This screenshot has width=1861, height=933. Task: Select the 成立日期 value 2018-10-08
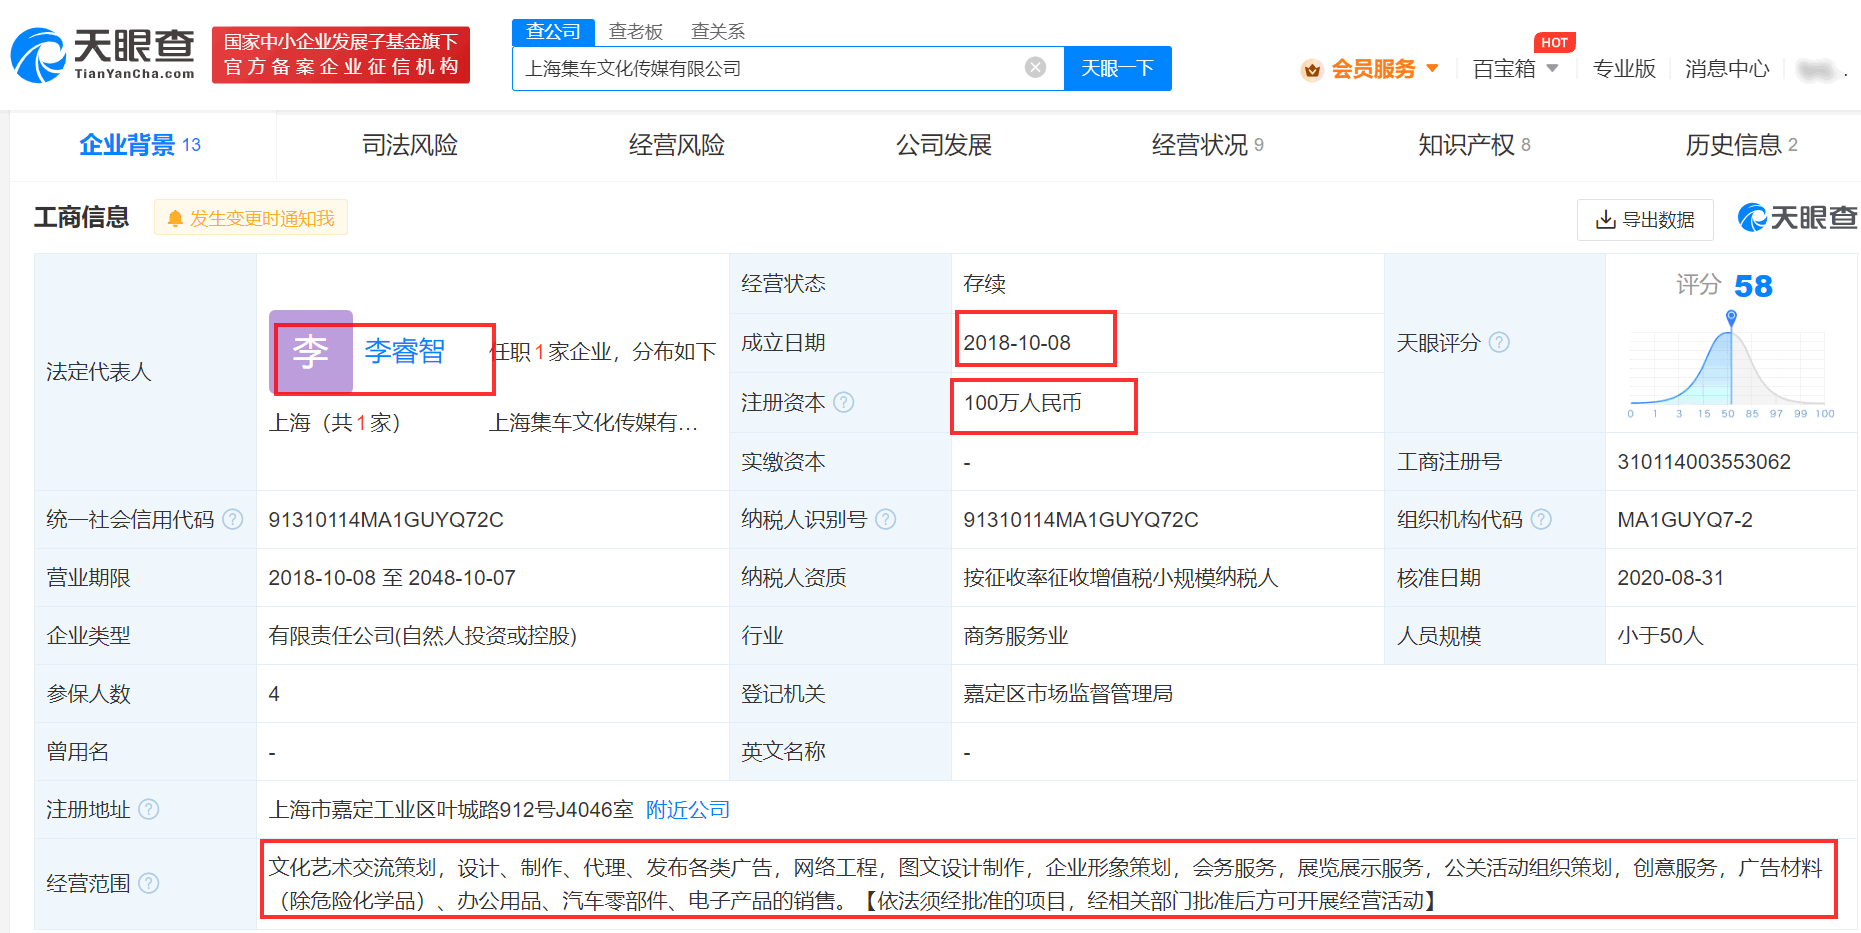point(1017,343)
